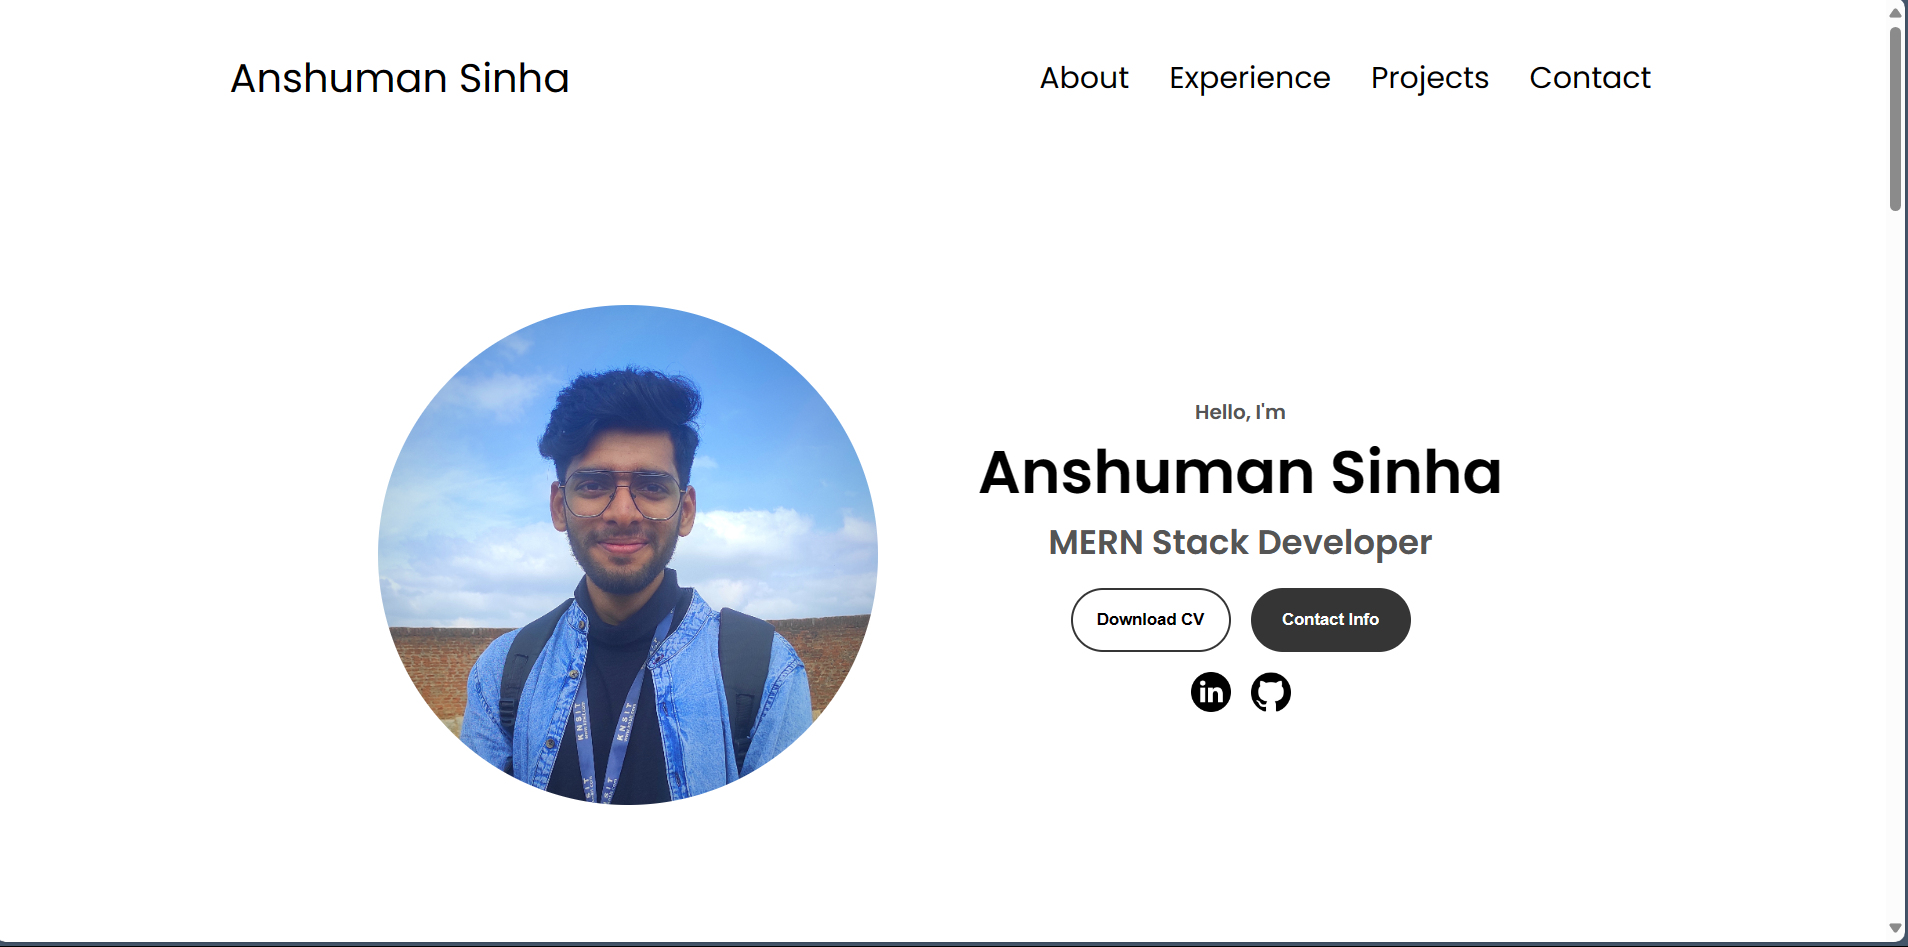Select Contact in the navigation bar

click(1590, 78)
